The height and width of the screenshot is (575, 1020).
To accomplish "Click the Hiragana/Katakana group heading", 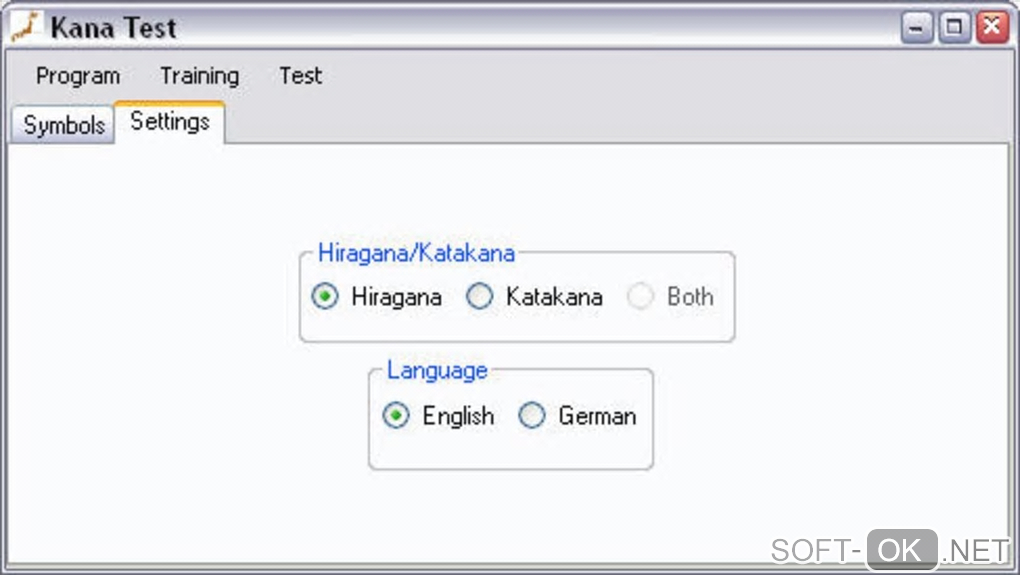I will (416, 253).
